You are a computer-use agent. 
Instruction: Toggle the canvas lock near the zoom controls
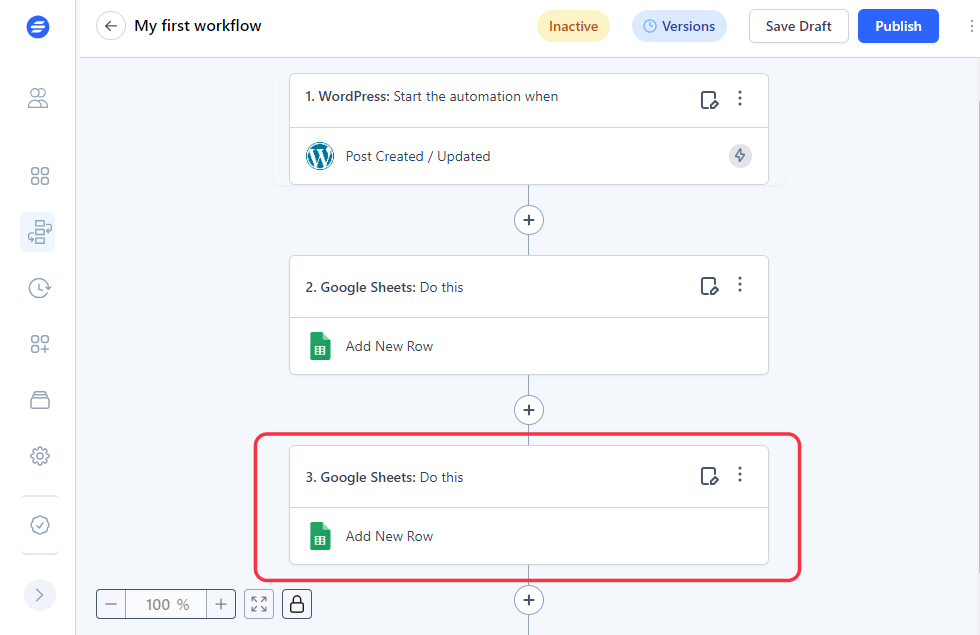296,604
